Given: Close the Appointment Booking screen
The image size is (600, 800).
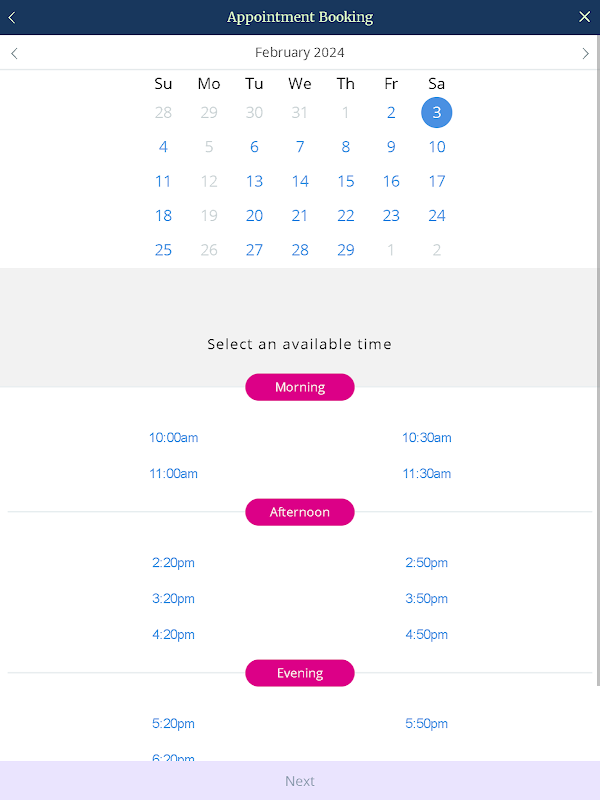Looking at the screenshot, I should click(585, 17).
